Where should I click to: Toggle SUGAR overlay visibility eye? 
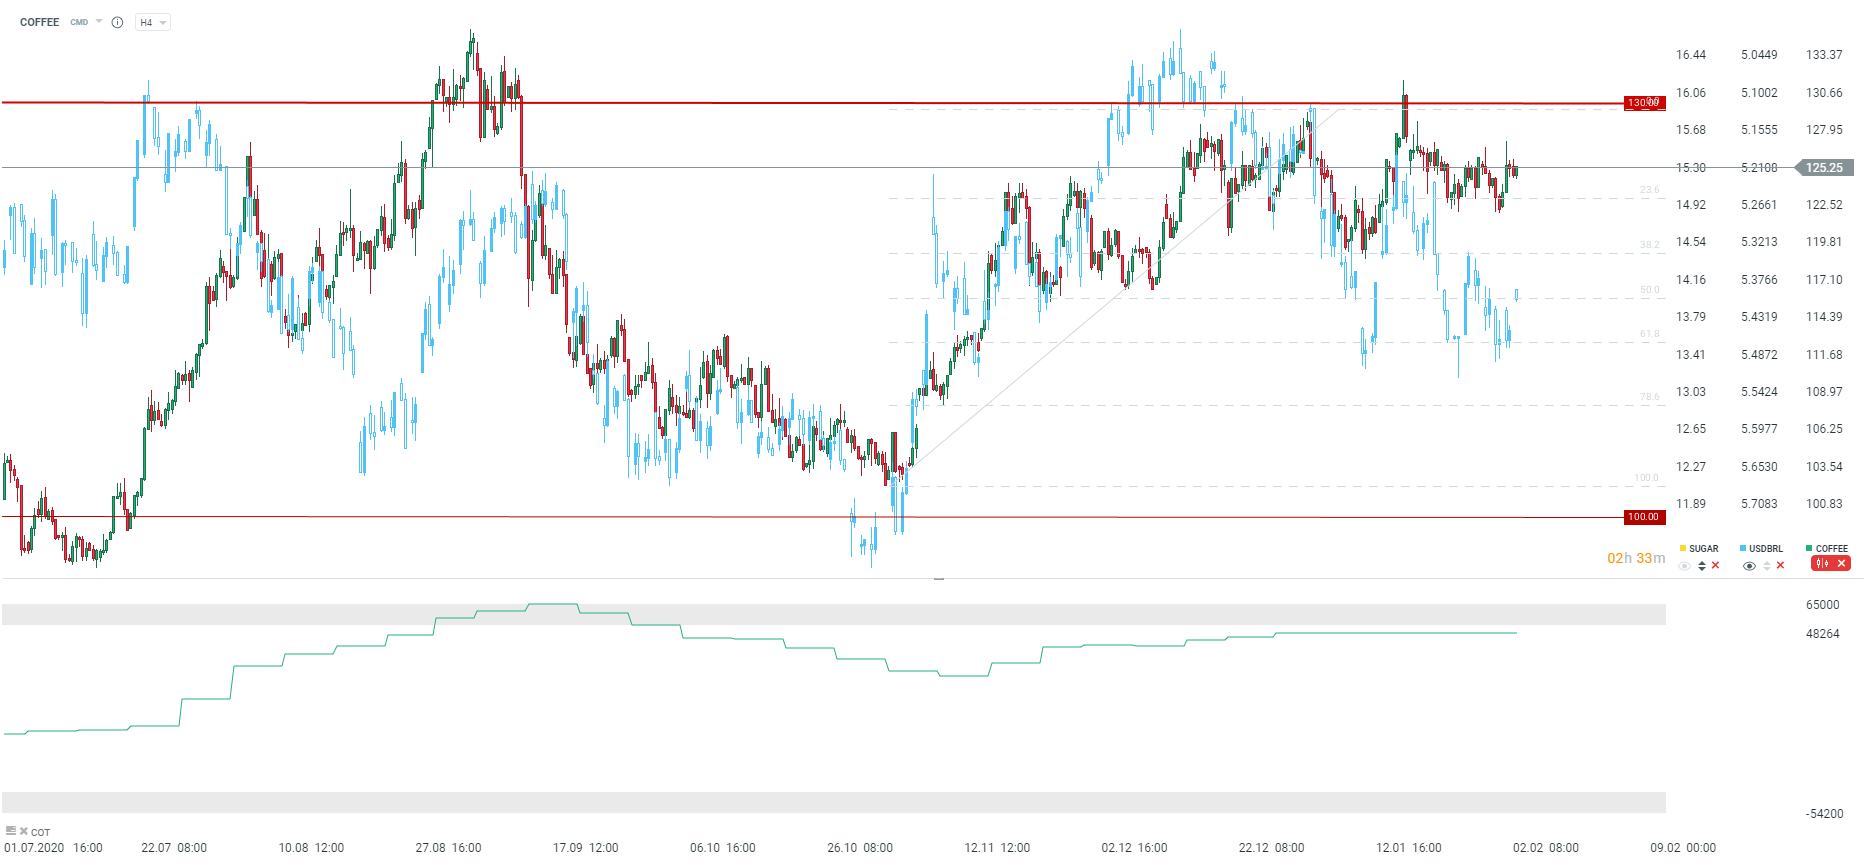pyautogui.click(x=1685, y=566)
